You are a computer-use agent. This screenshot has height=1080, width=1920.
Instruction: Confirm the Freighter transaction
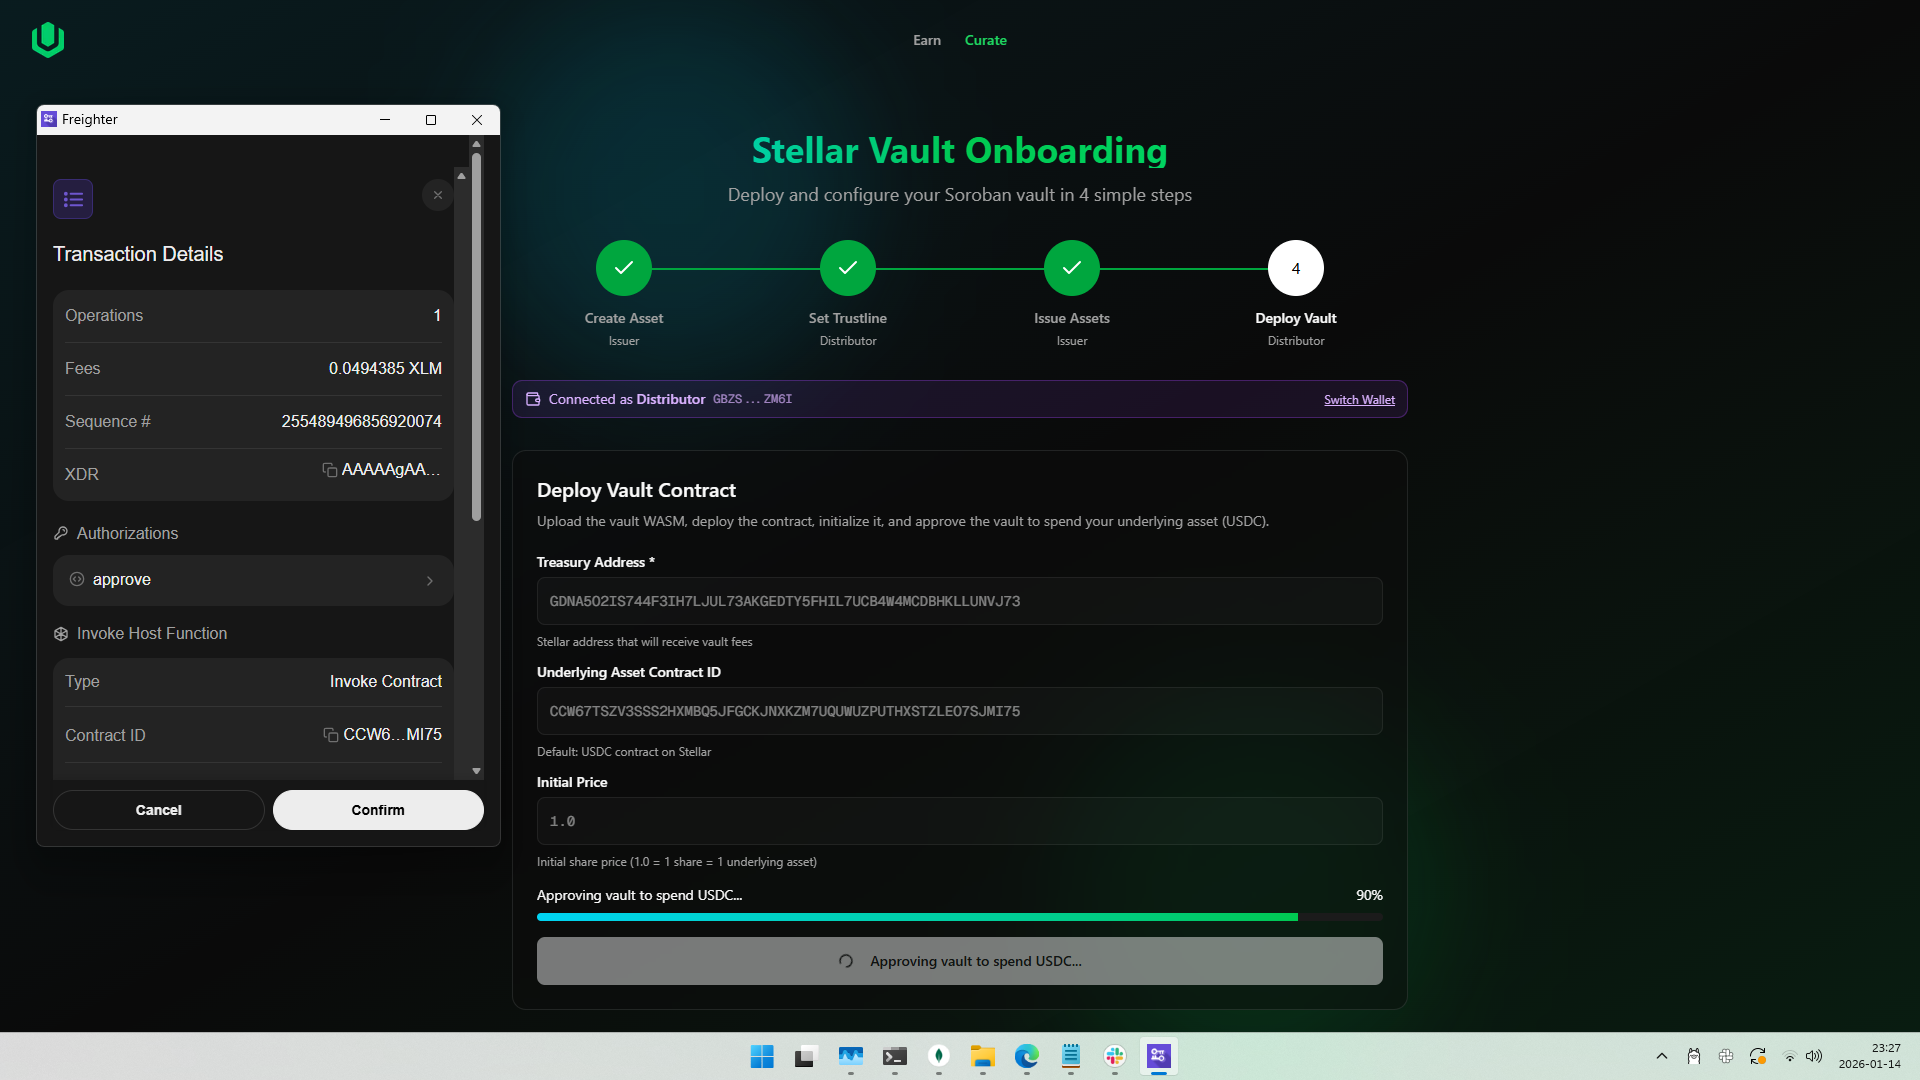point(378,810)
